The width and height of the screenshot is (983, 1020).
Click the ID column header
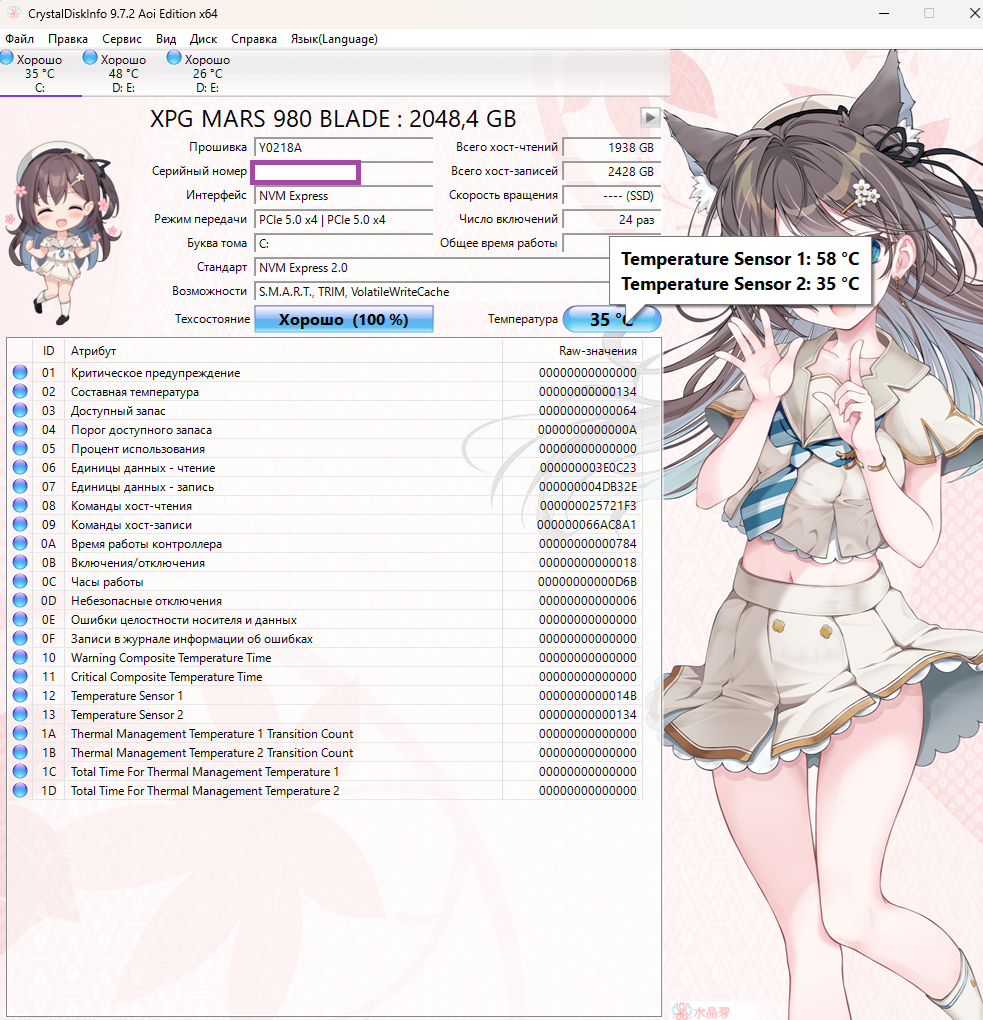click(48, 351)
